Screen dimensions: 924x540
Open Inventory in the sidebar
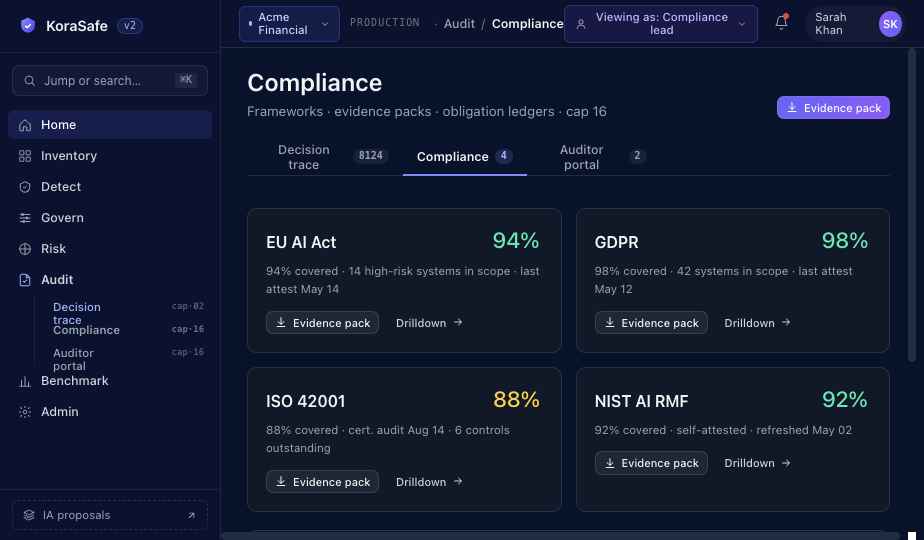pos(110,156)
